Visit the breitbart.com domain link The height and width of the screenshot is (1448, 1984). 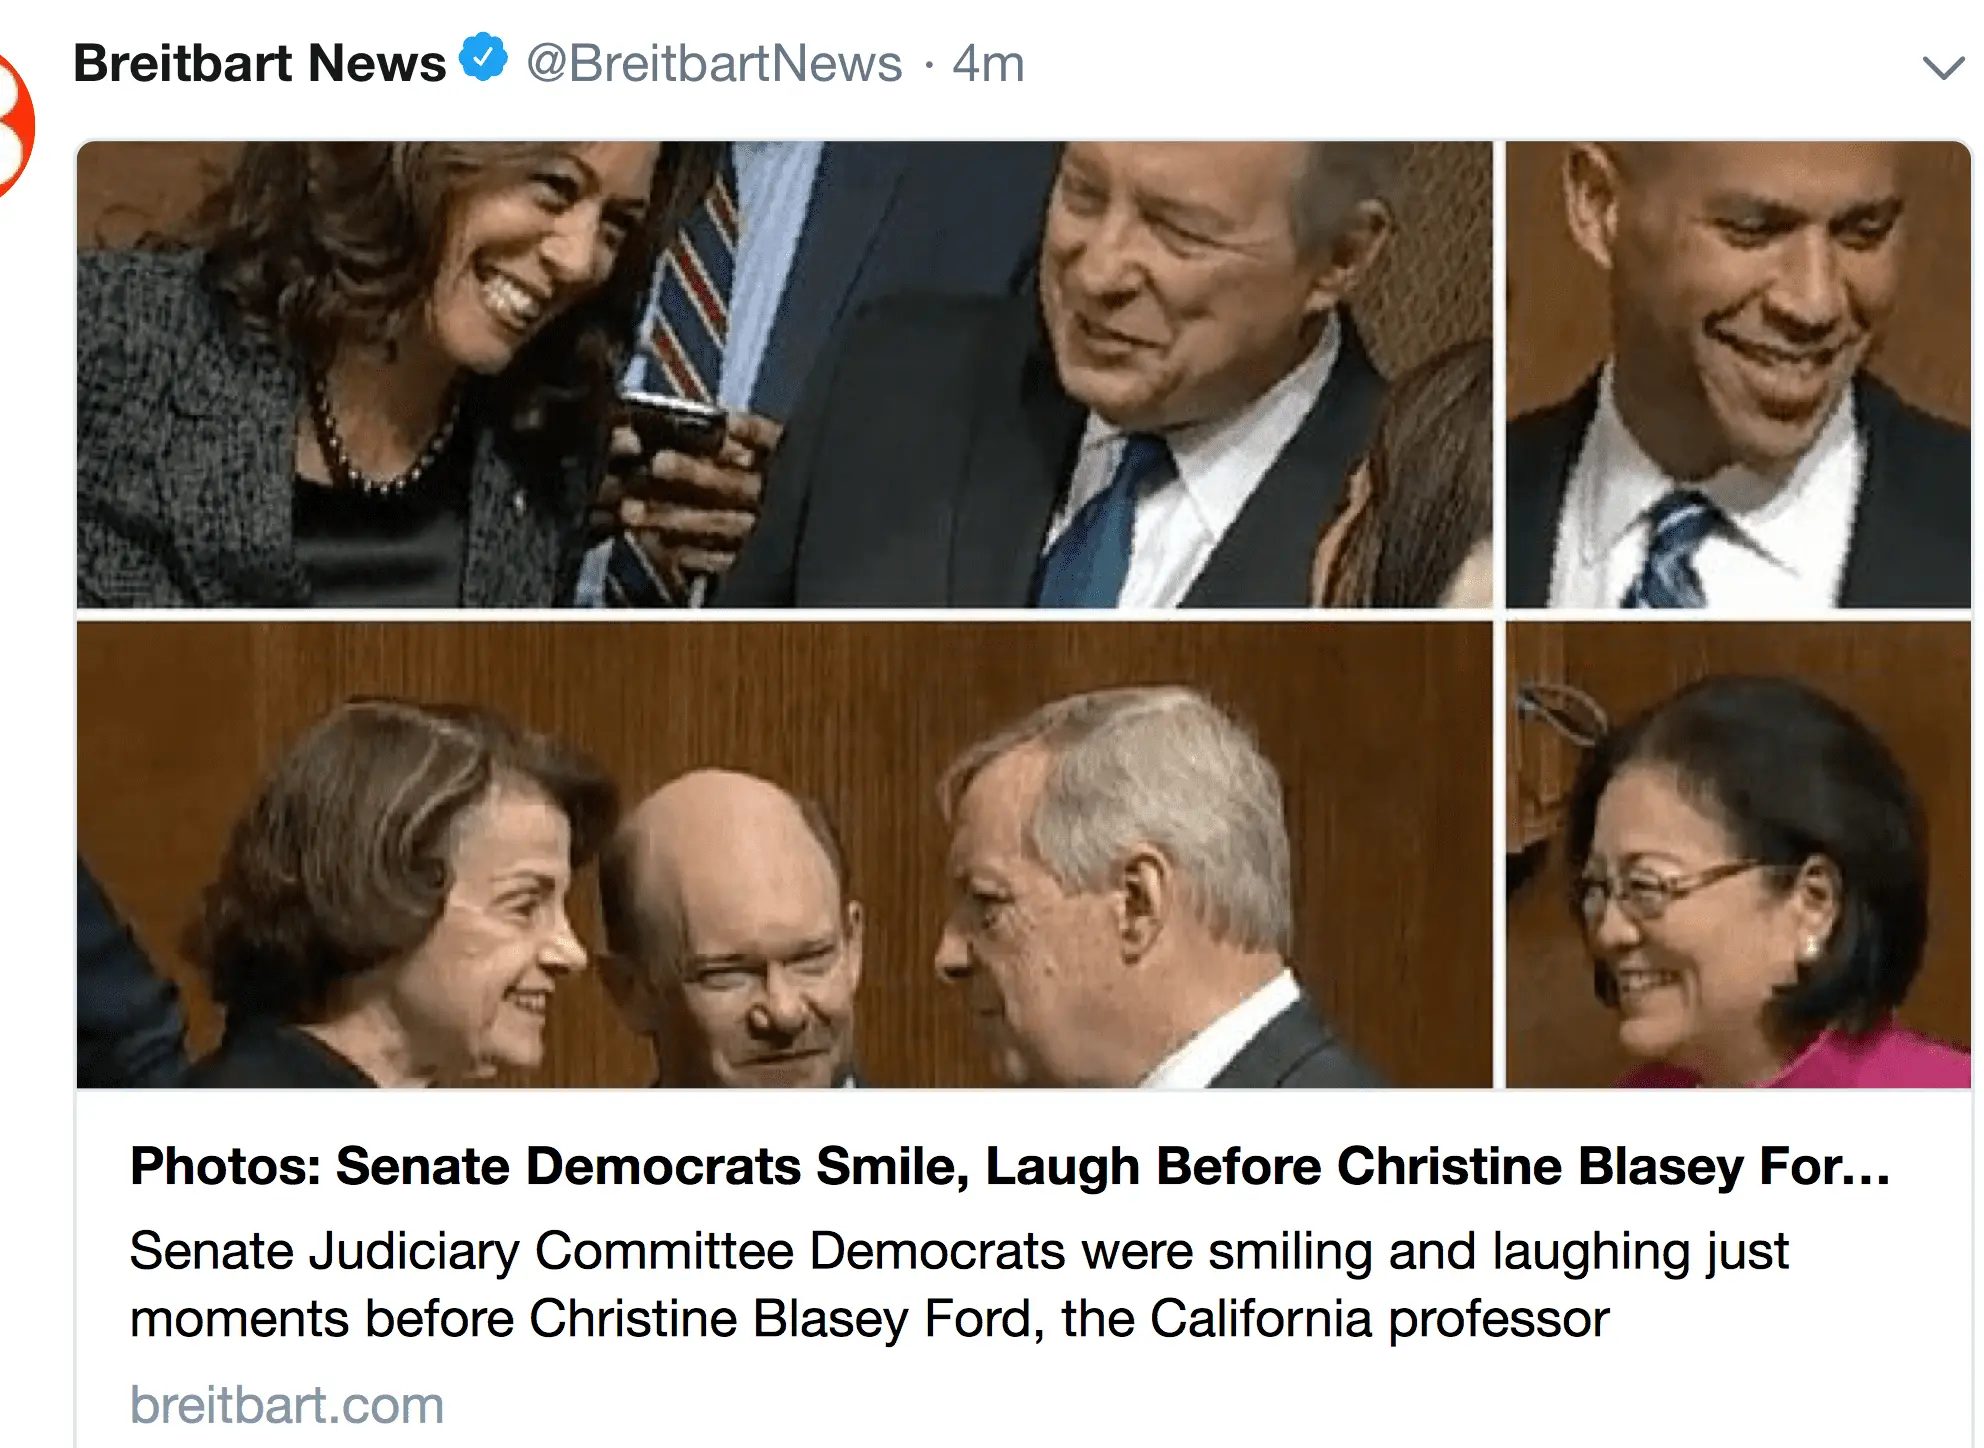(x=287, y=1405)
